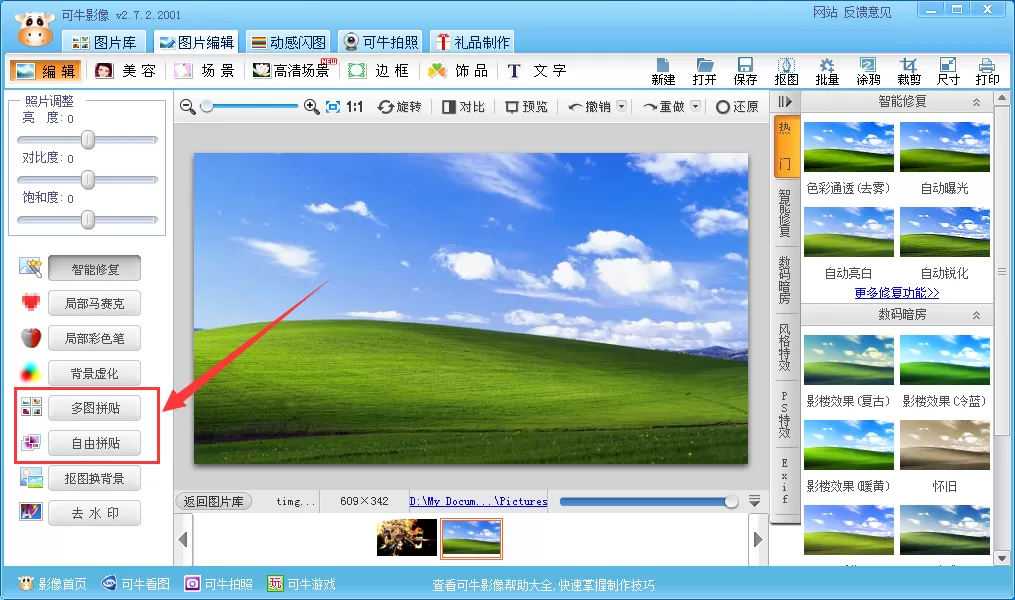Image resolution: width=1015 pixels, height=600 pixels.
Task: Toggle the 对比 compare view
Action: pyautogui.click(x=463, y=107)
